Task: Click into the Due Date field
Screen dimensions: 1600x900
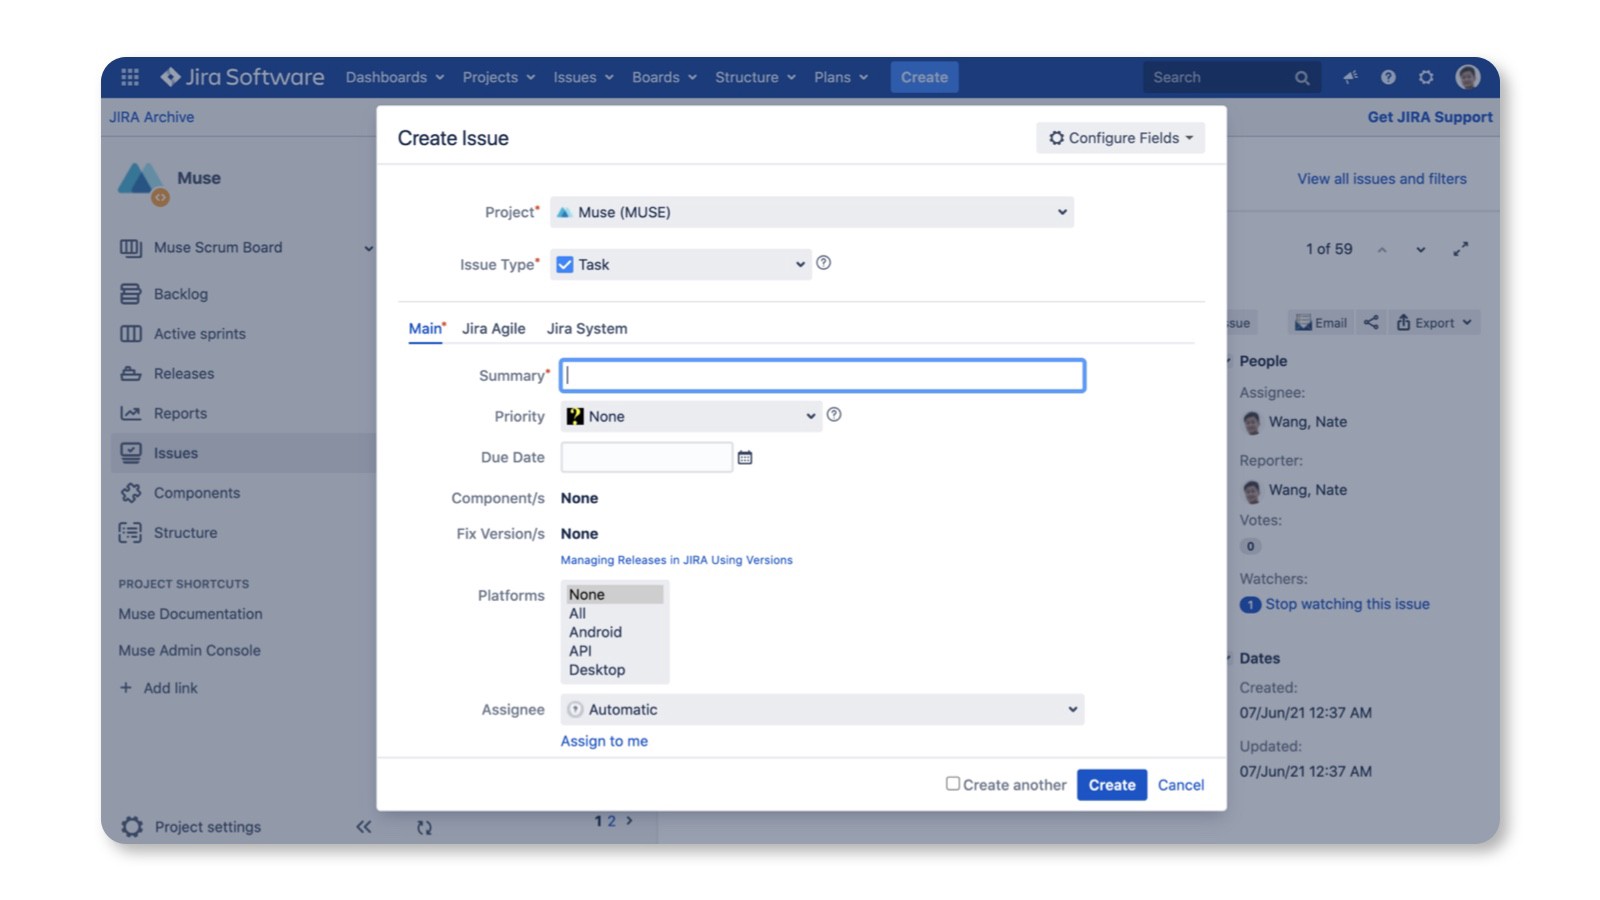Action: 646,457
